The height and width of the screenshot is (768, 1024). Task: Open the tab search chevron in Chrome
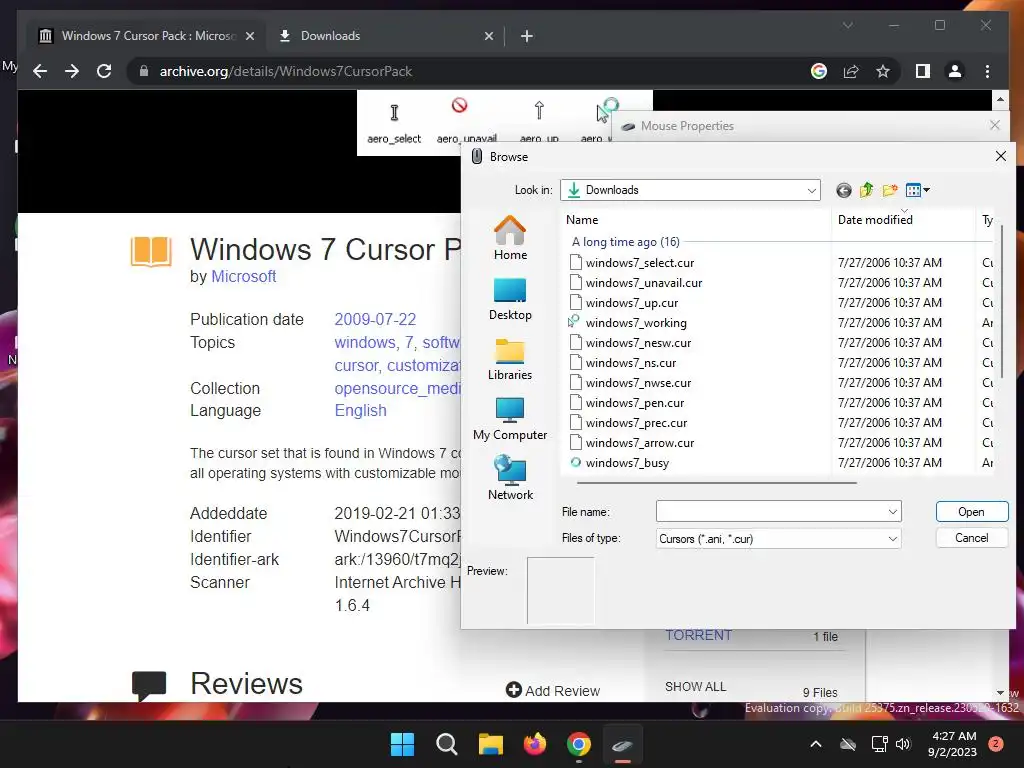coord(847,25)
